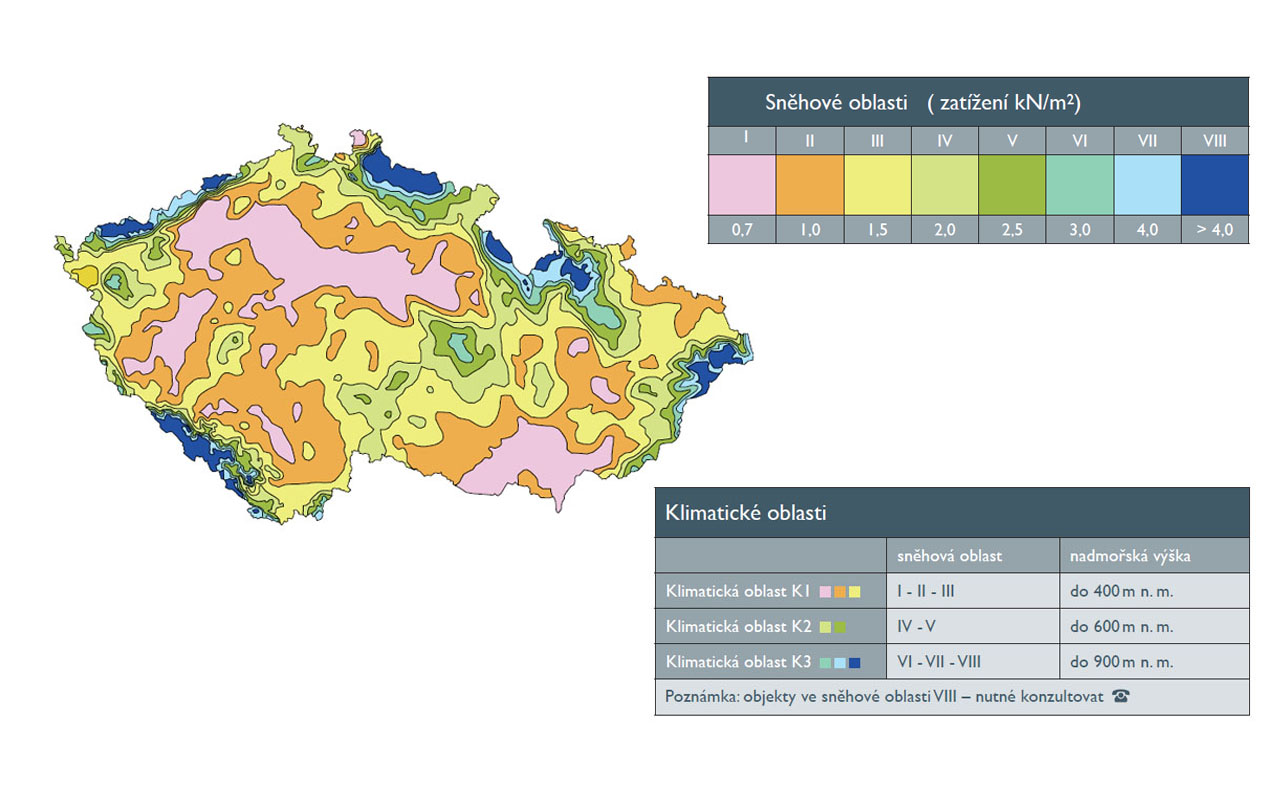
Task: Click the load value '0,7'
Action: tap(741, 229)
